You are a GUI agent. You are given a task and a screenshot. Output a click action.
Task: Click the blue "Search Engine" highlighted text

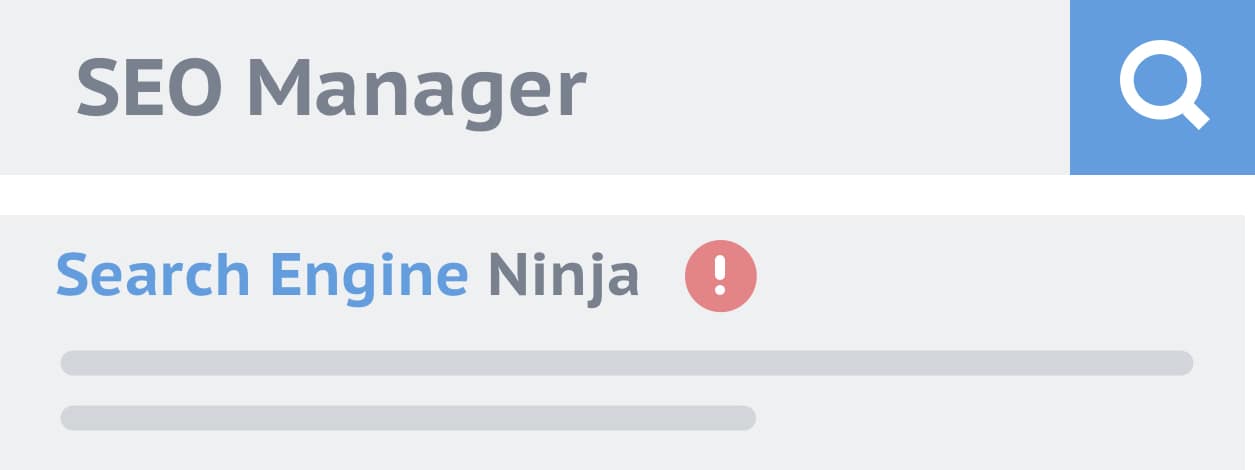tap(261, 276)
